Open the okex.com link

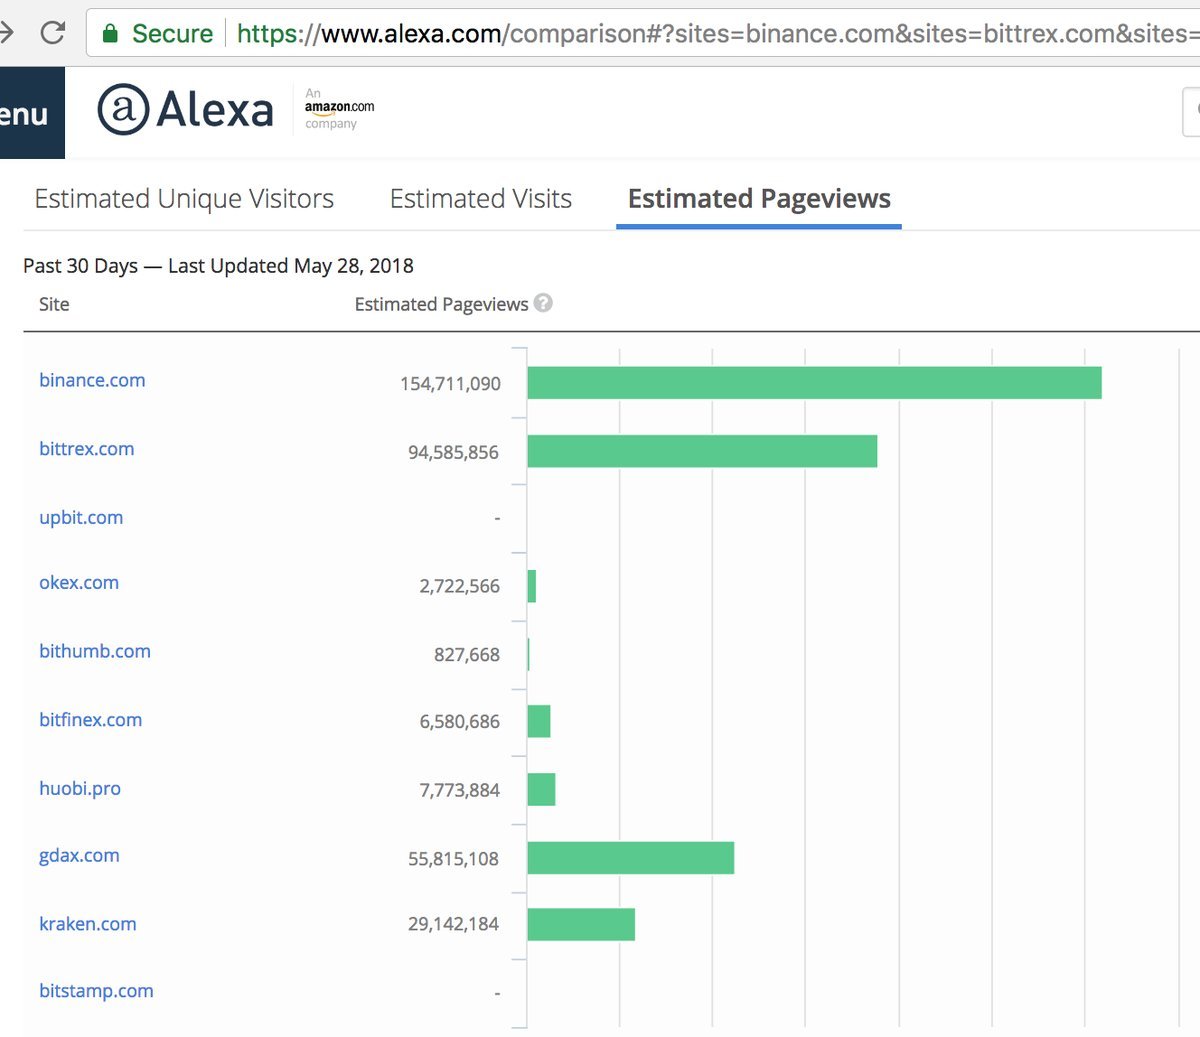(79, 583)
